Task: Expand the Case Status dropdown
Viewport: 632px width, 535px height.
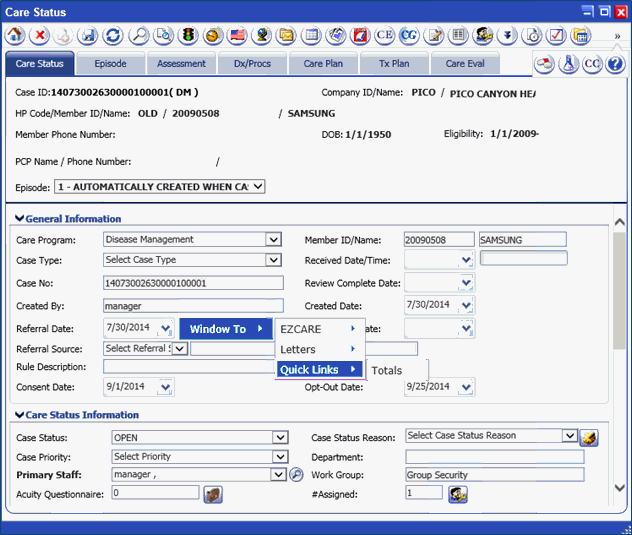Action: 280,438
